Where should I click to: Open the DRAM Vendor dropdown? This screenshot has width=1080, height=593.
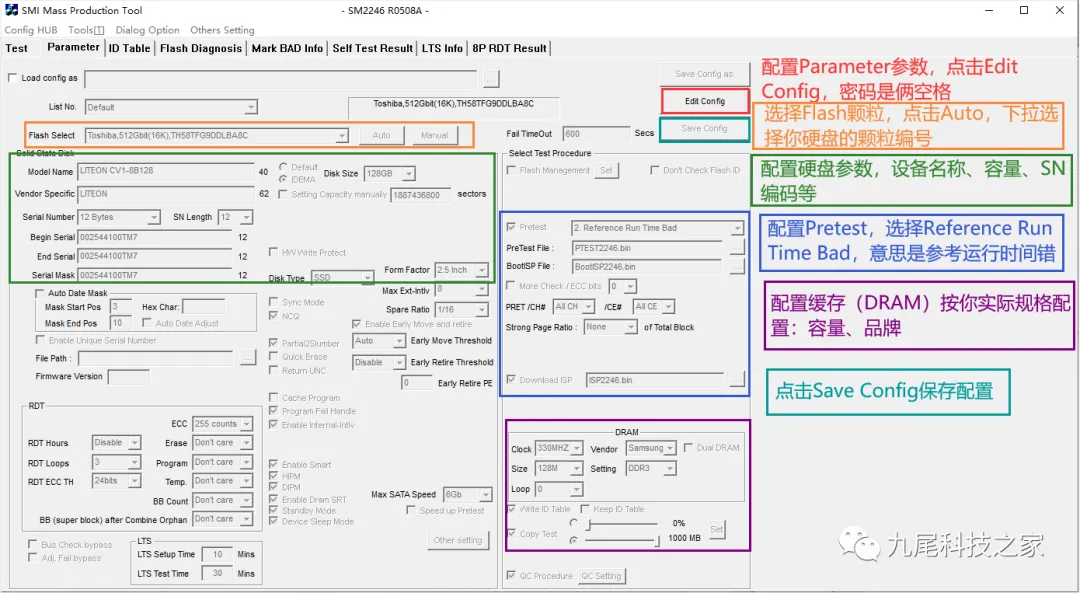click(650, 449)
